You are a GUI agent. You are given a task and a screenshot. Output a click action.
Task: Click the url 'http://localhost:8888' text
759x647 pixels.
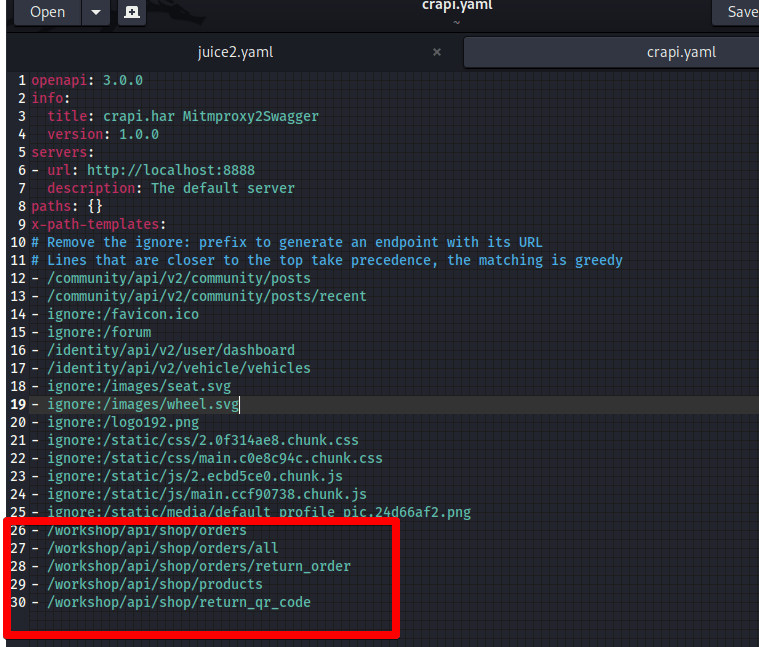171,170
